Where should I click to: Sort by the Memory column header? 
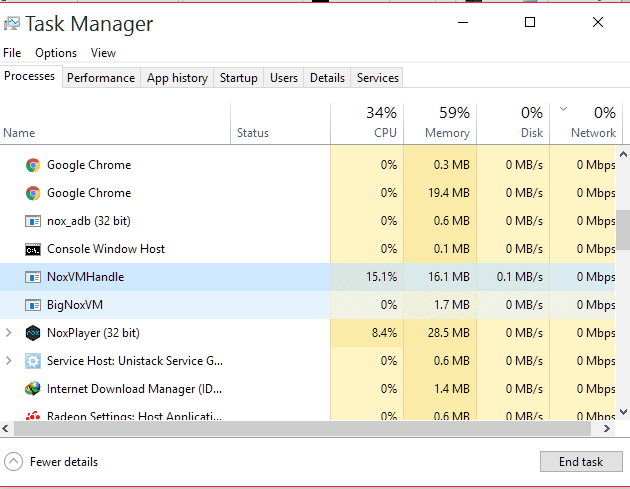click(x=440, y=124)
